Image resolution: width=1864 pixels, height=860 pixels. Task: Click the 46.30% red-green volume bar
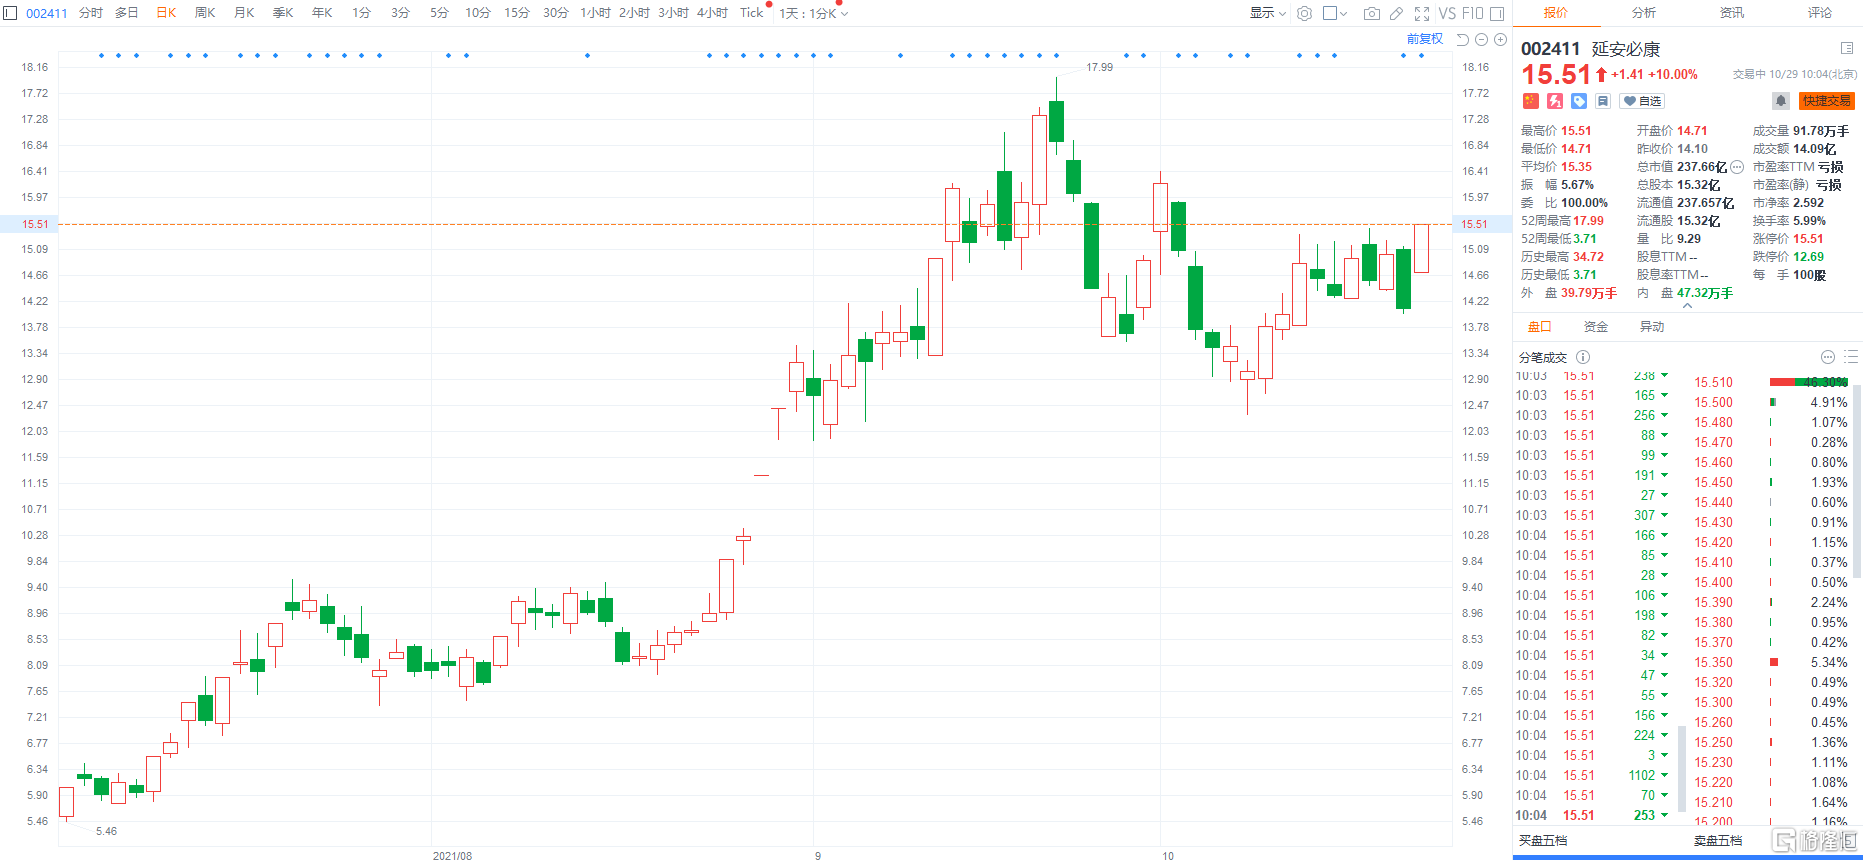[x=1809, y=382]
